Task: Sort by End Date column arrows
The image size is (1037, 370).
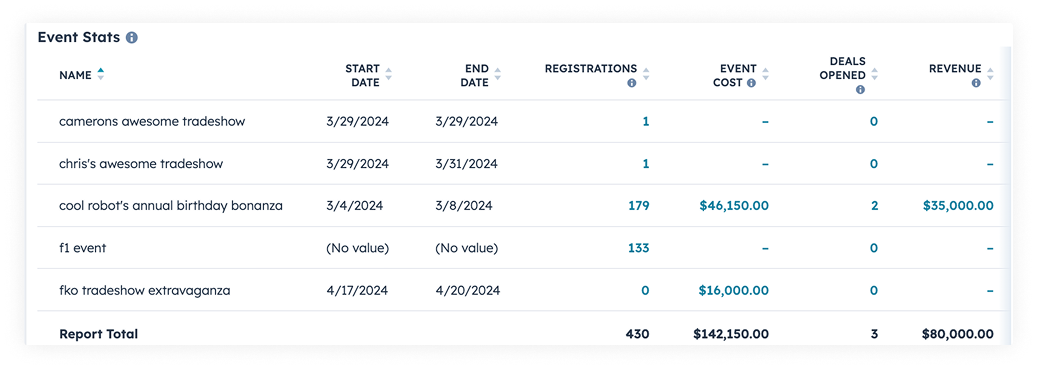Action: click(x=497, y=74)
